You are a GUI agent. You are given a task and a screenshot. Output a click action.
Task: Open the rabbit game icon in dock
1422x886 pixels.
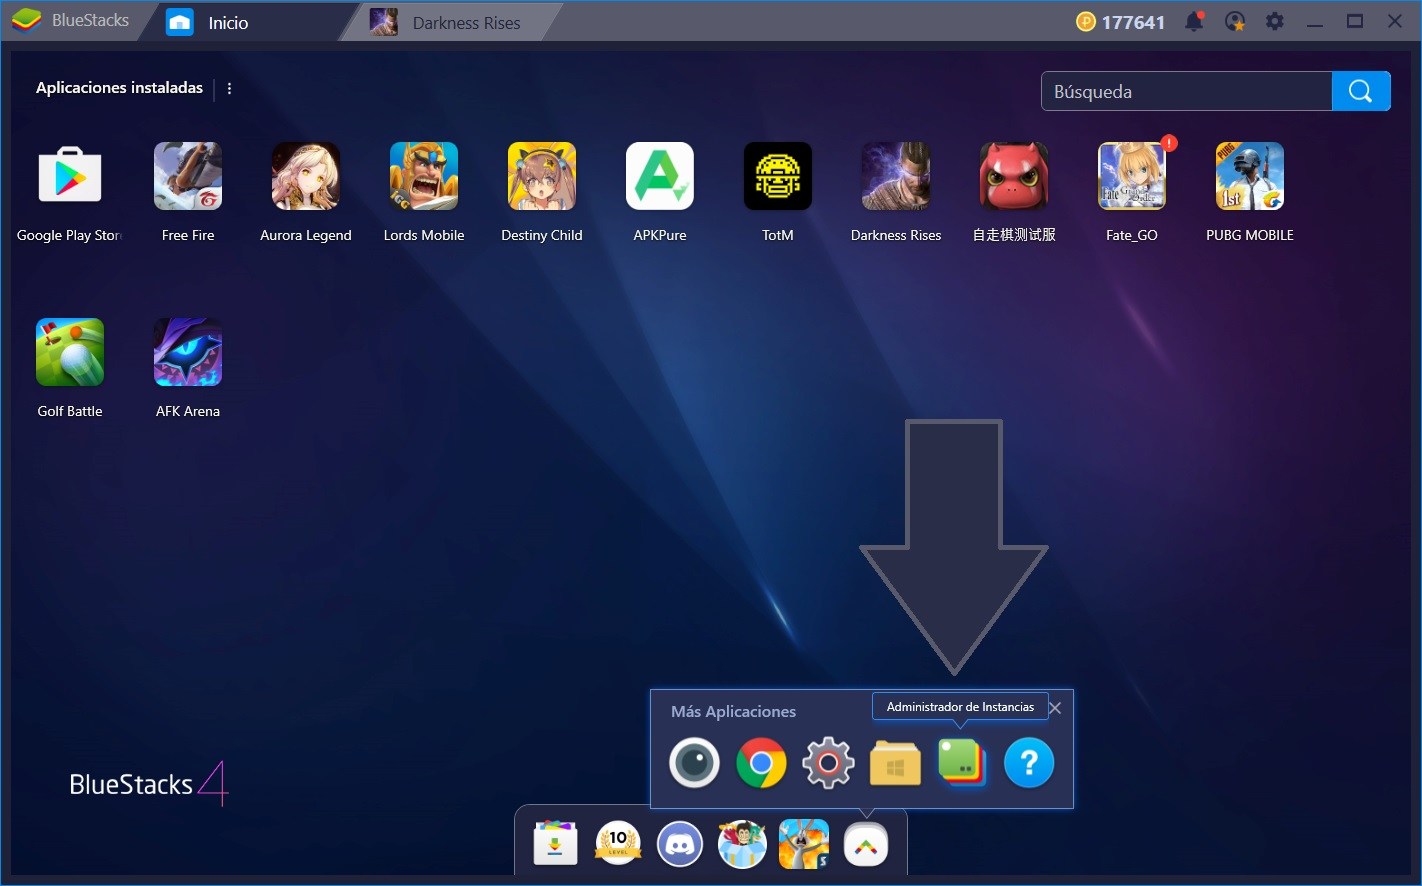(804, 844)
